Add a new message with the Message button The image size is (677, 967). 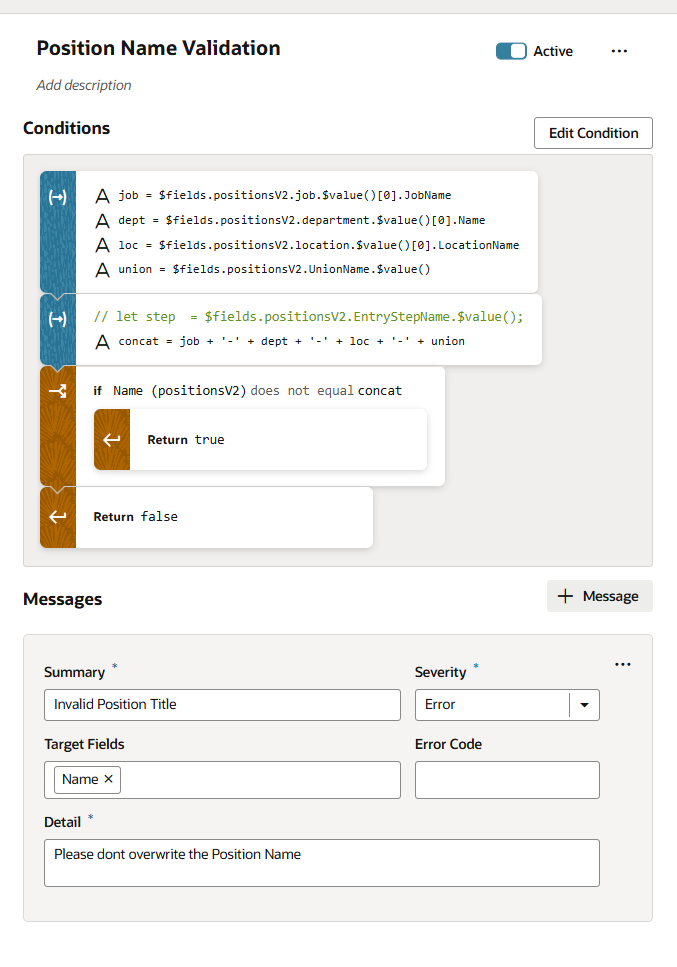599,595
